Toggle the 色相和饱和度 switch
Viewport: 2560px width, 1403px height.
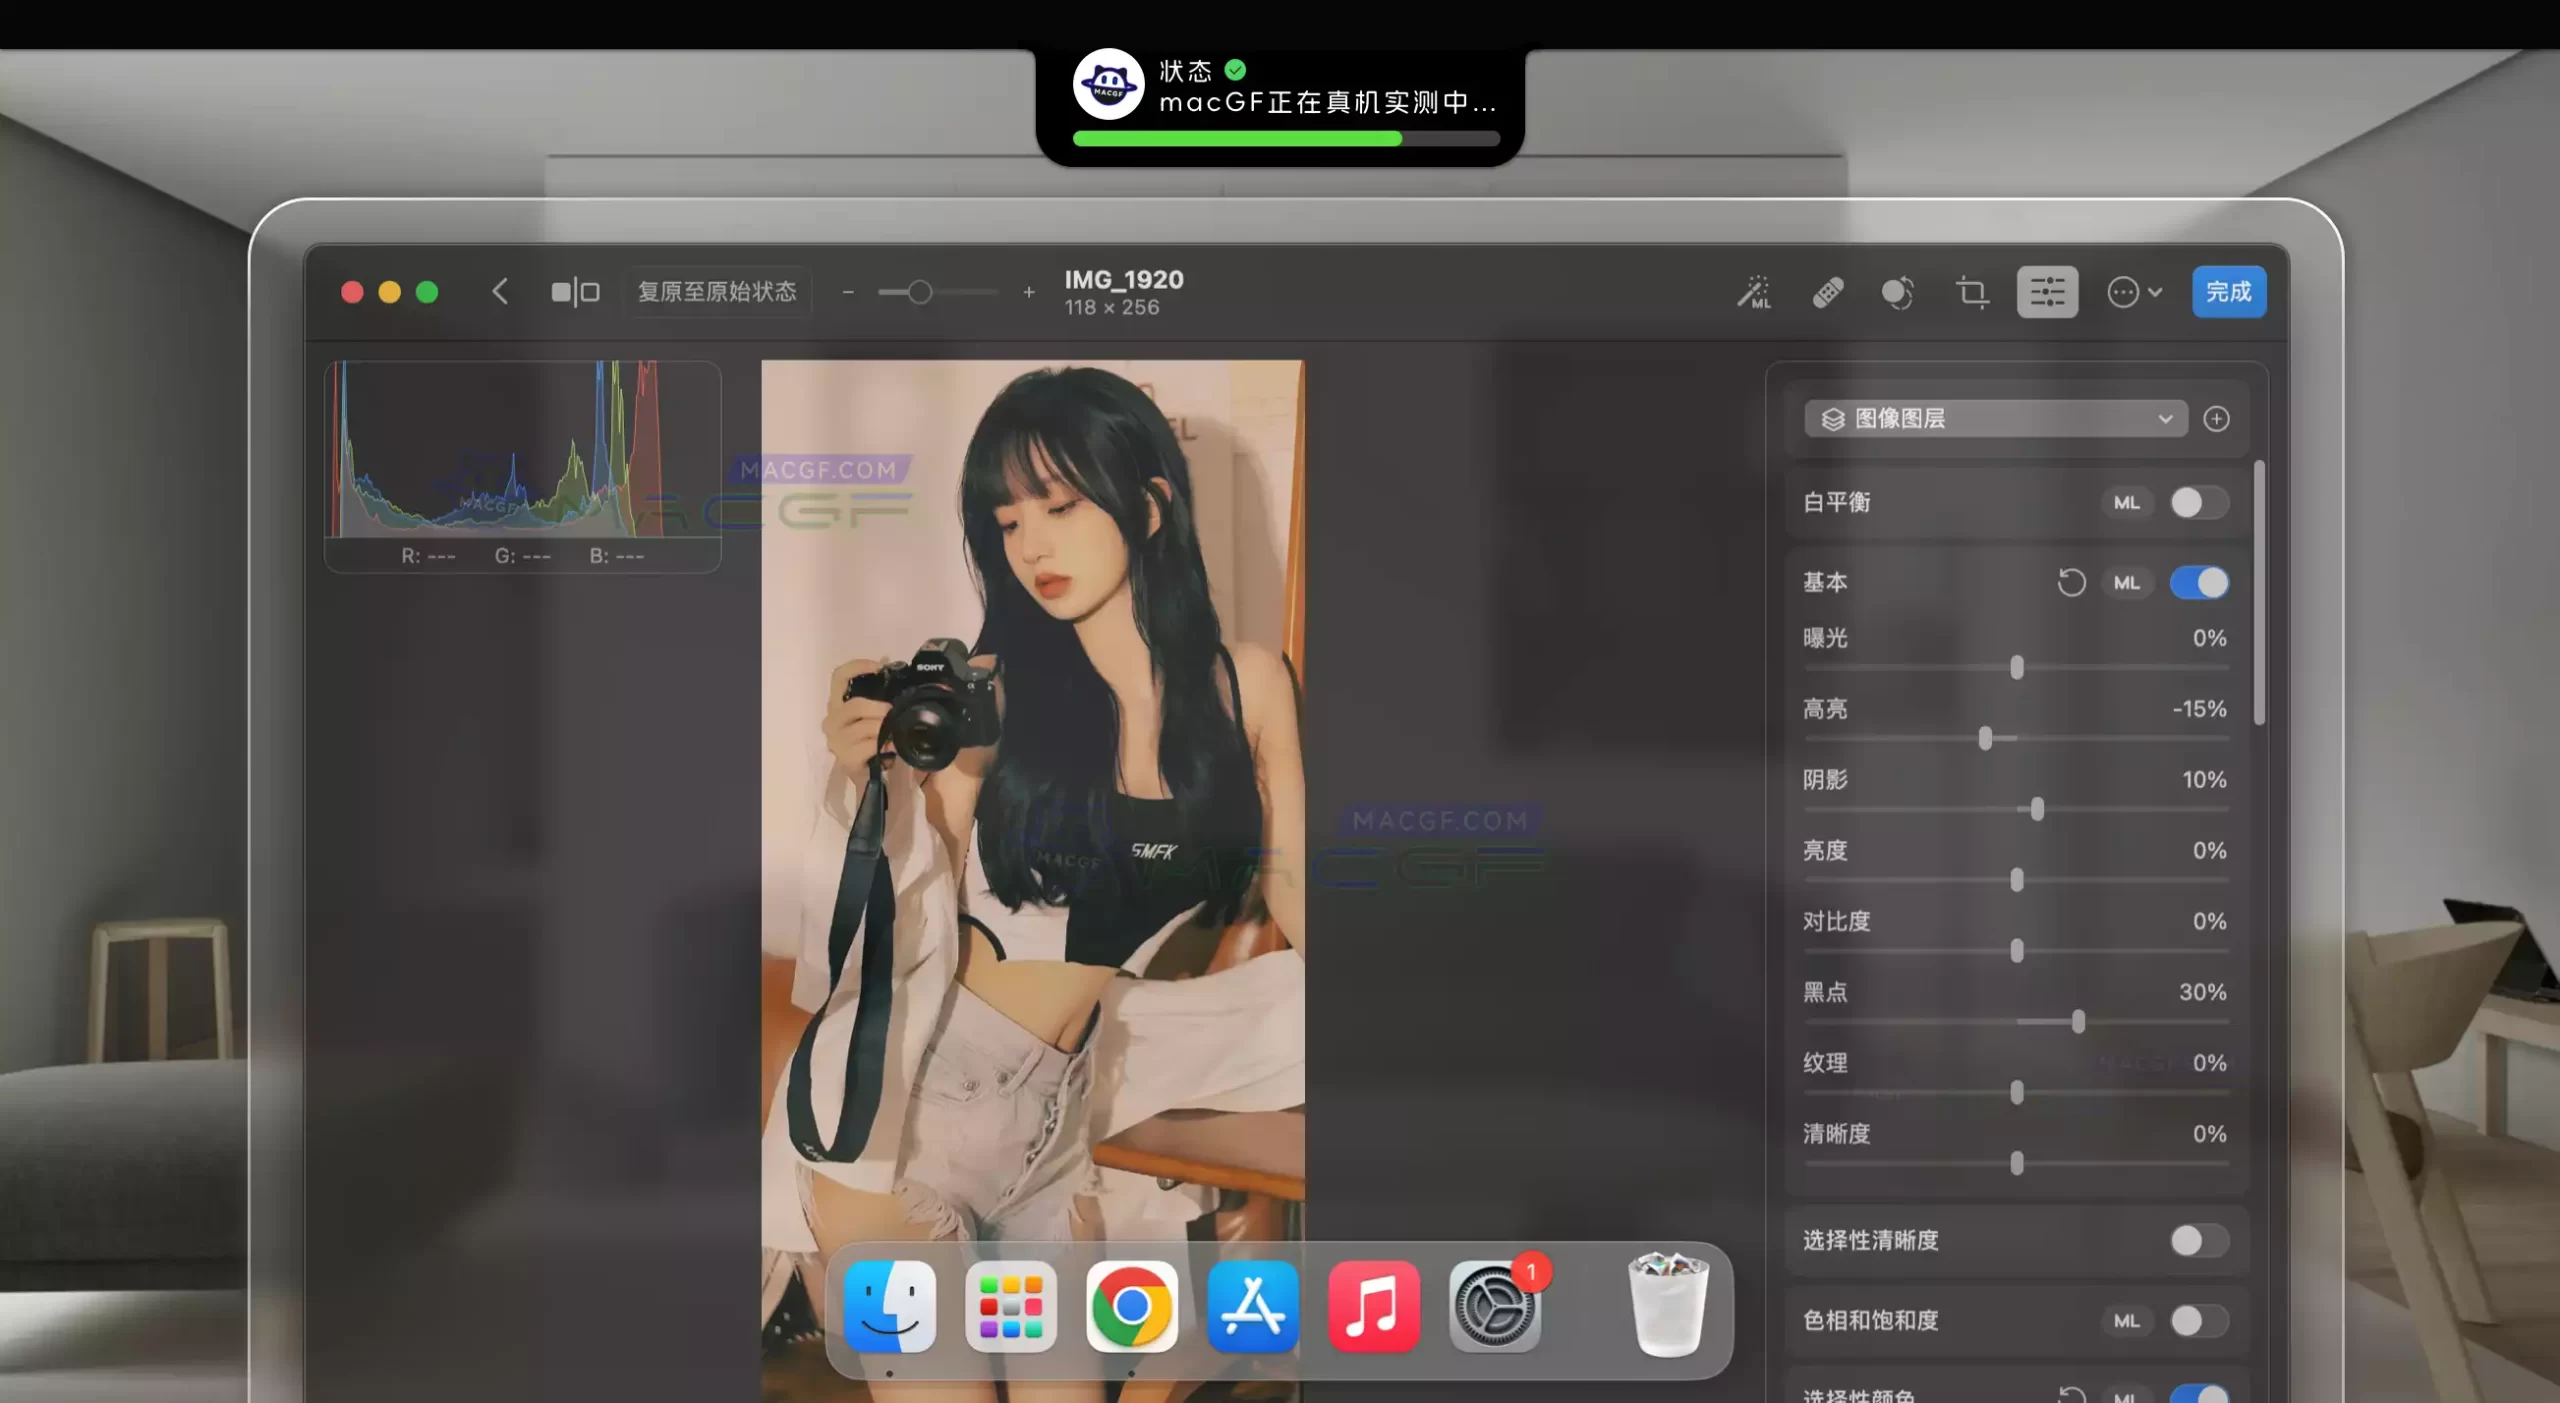[x=2199, y=1320]
